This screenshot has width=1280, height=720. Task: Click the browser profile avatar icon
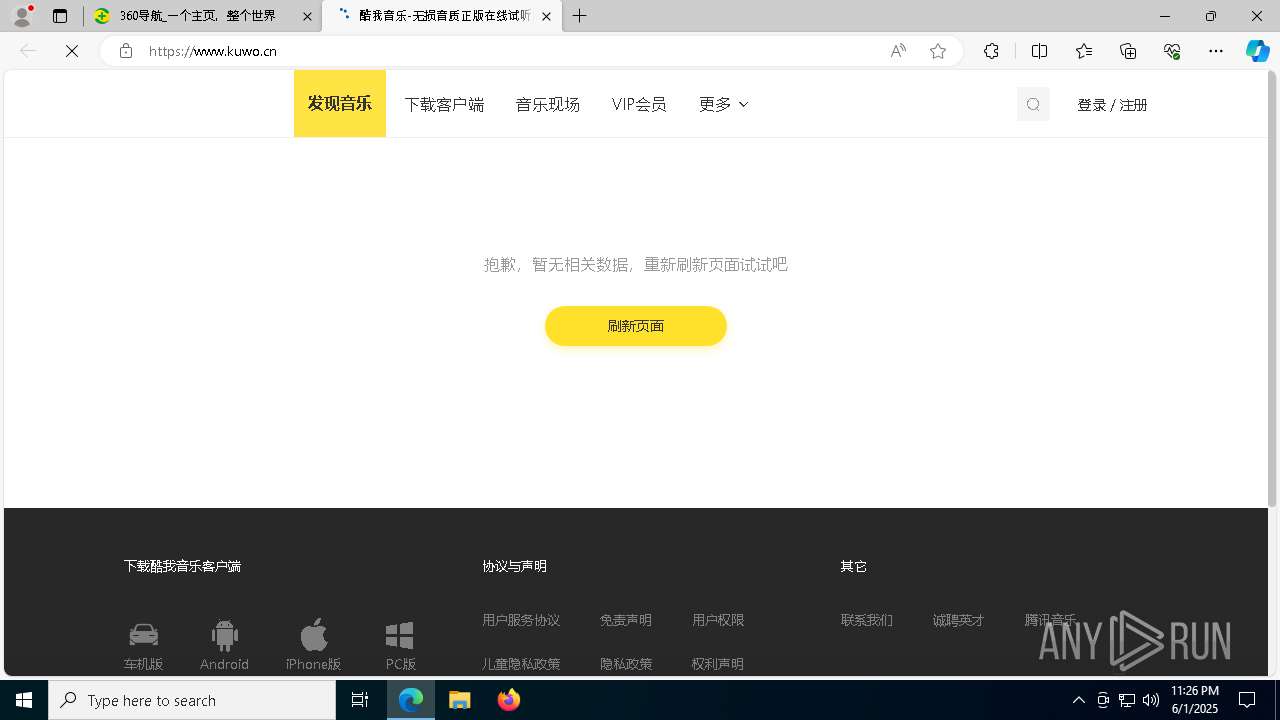22,16
